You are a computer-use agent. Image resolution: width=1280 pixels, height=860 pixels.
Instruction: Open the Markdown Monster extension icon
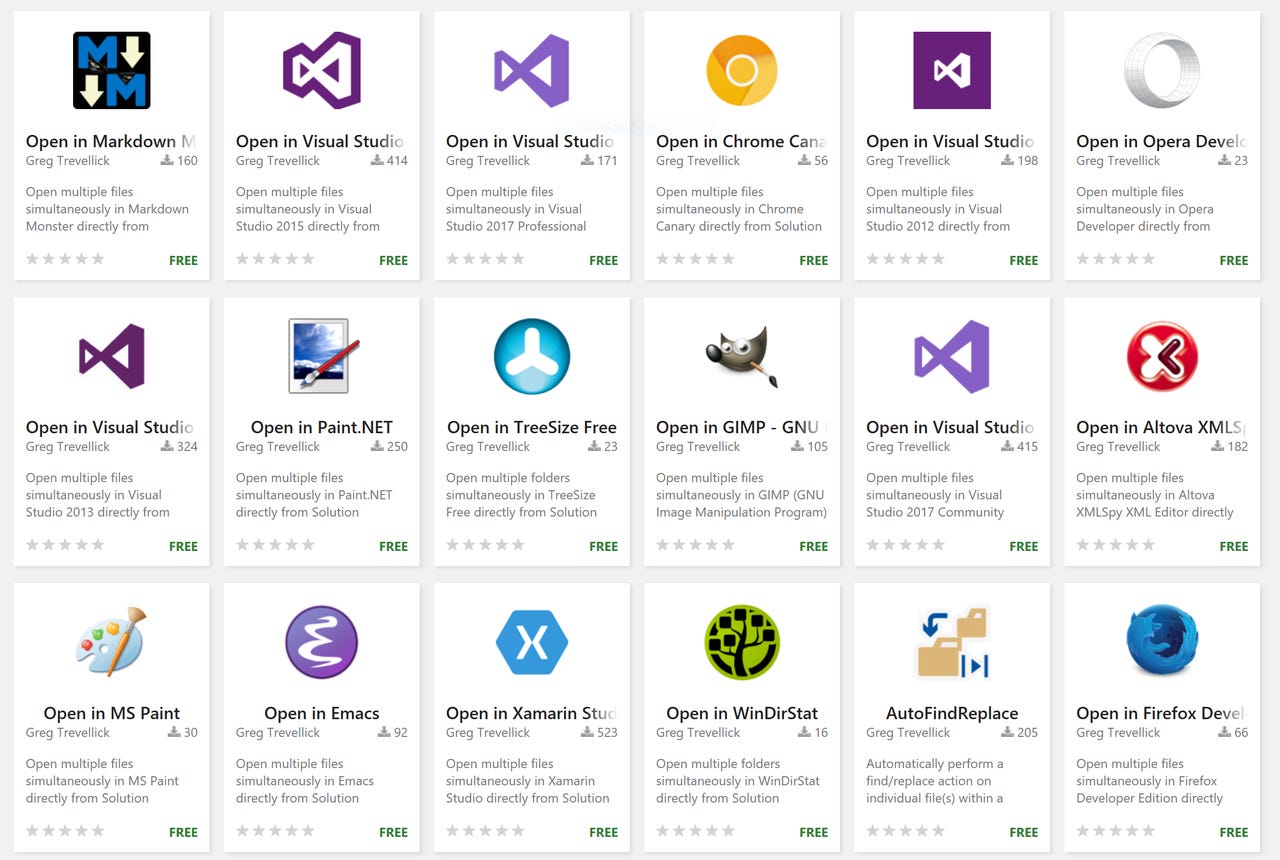click(111, 70)
